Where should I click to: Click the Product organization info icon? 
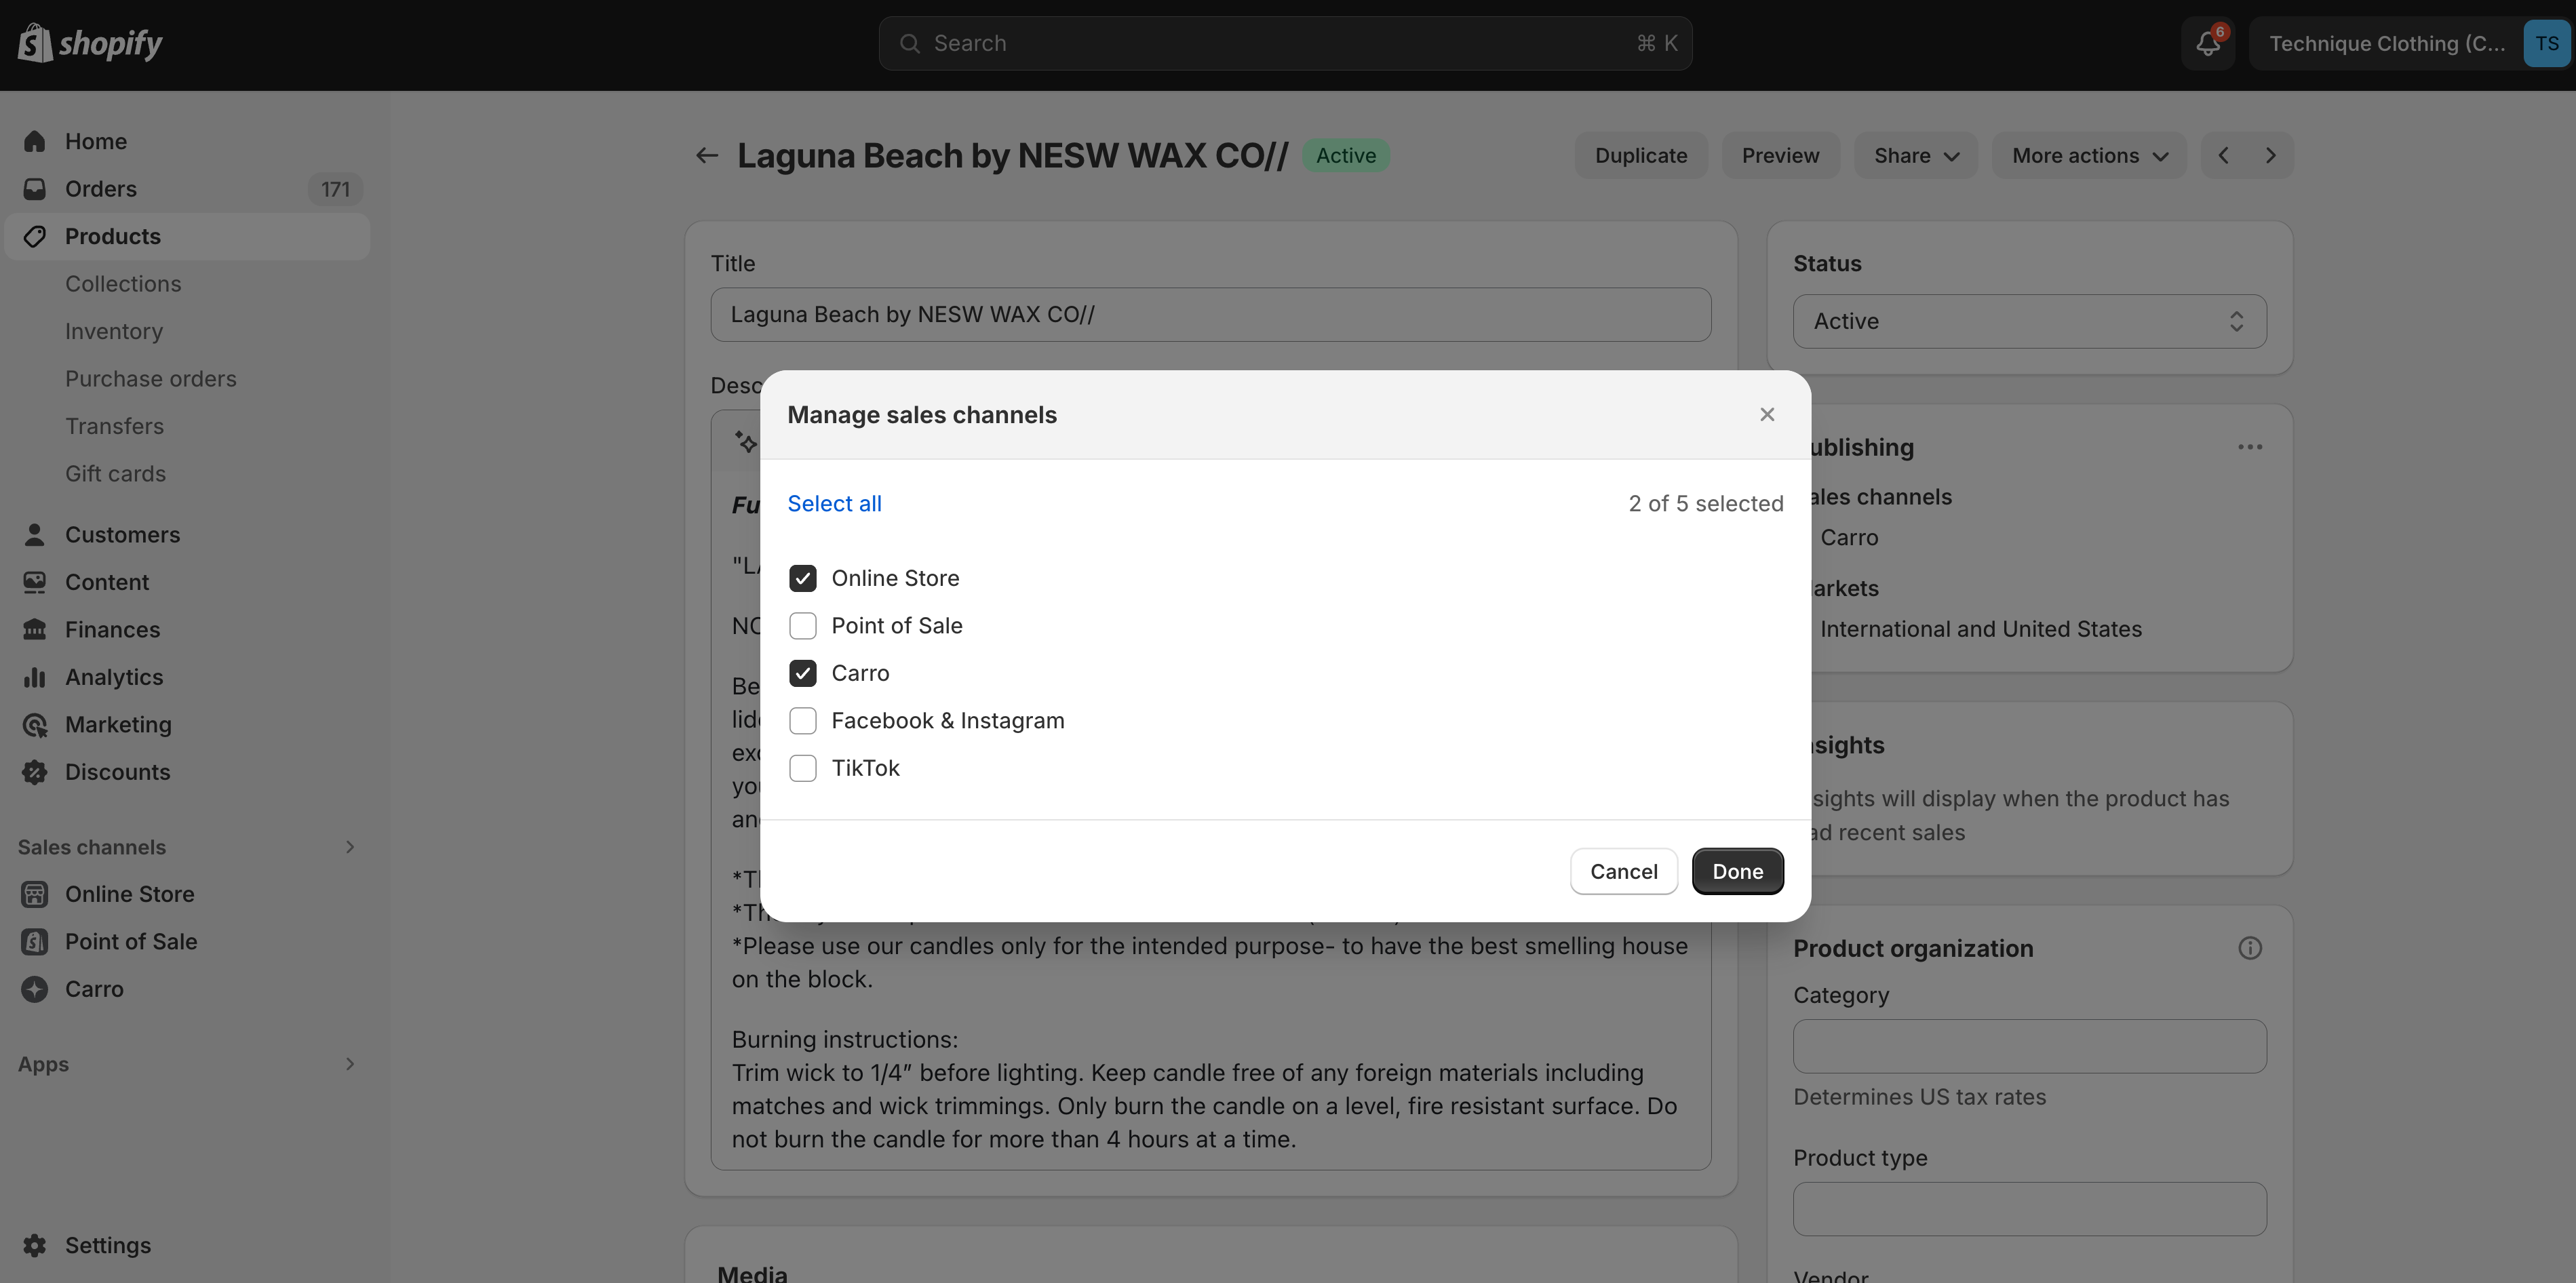2249,948
